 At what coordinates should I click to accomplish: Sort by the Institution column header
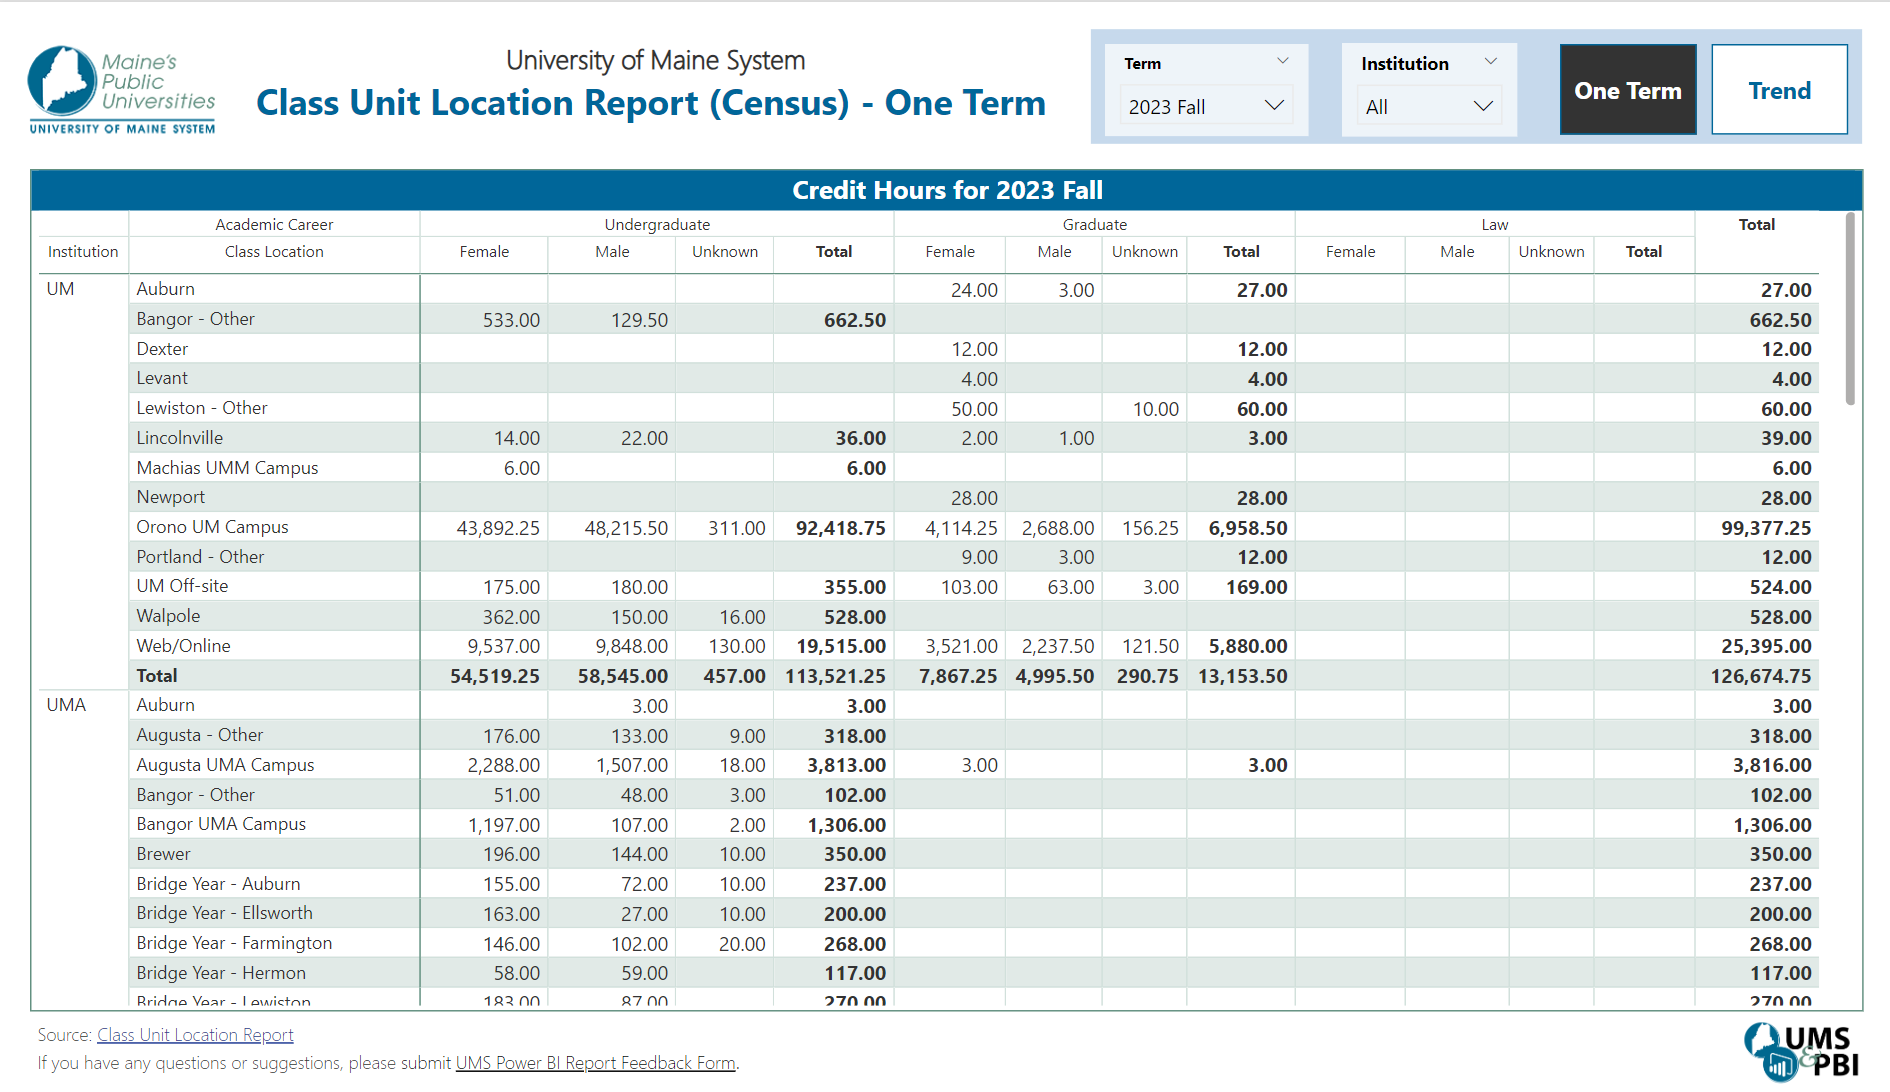tap(83, 252)
